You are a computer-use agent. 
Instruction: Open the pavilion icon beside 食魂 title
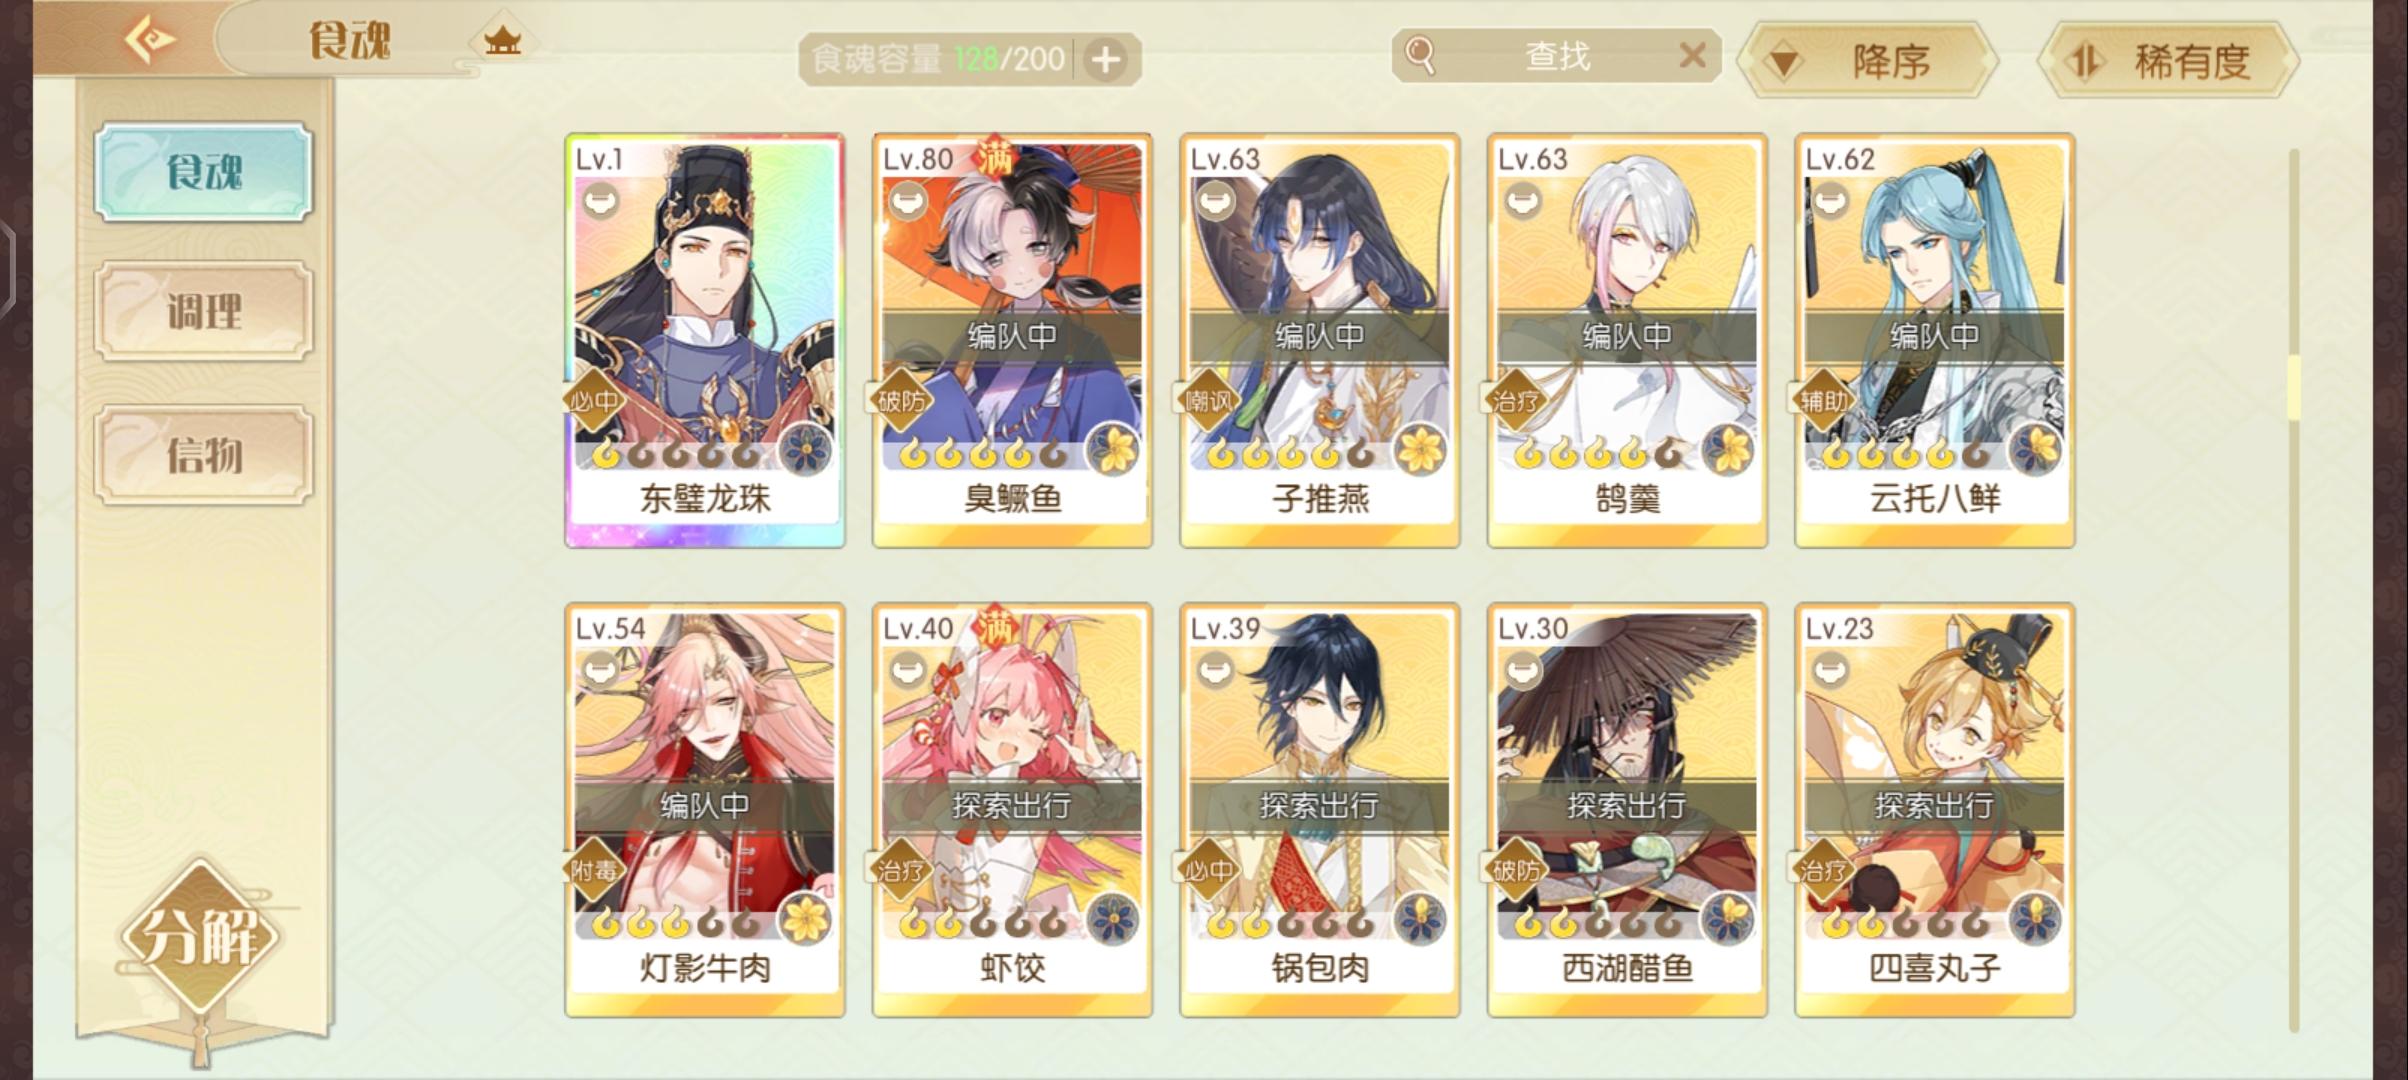pos(502,42)
